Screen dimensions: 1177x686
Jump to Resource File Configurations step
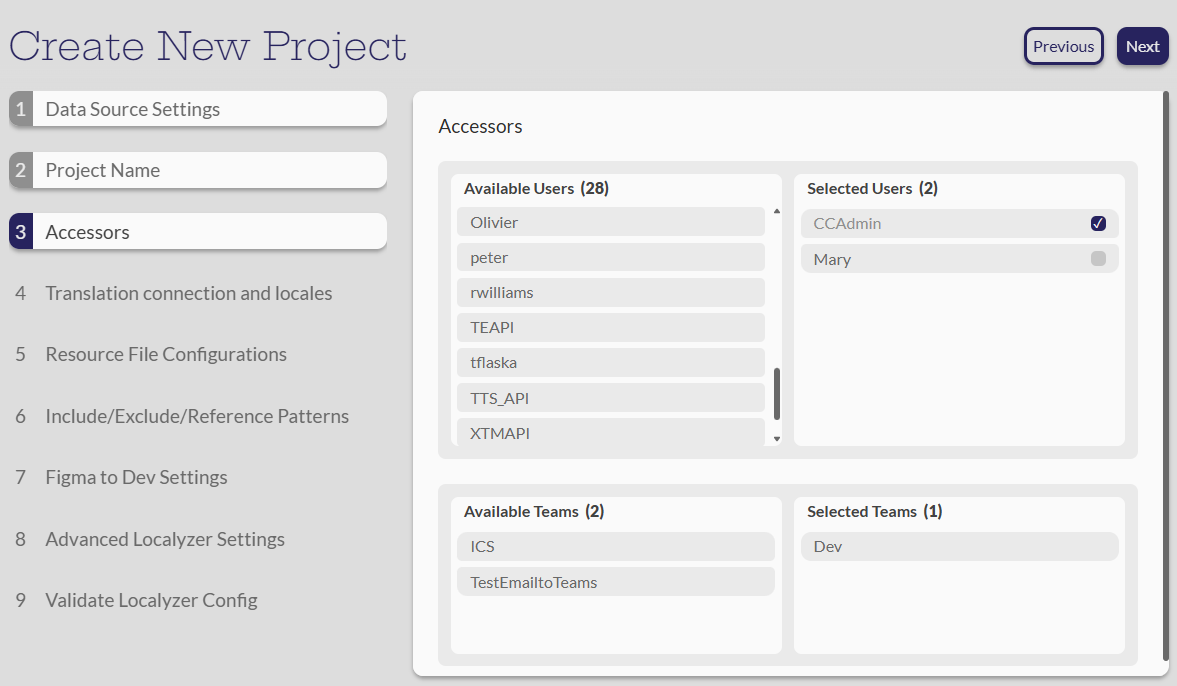tap(165, 354)
